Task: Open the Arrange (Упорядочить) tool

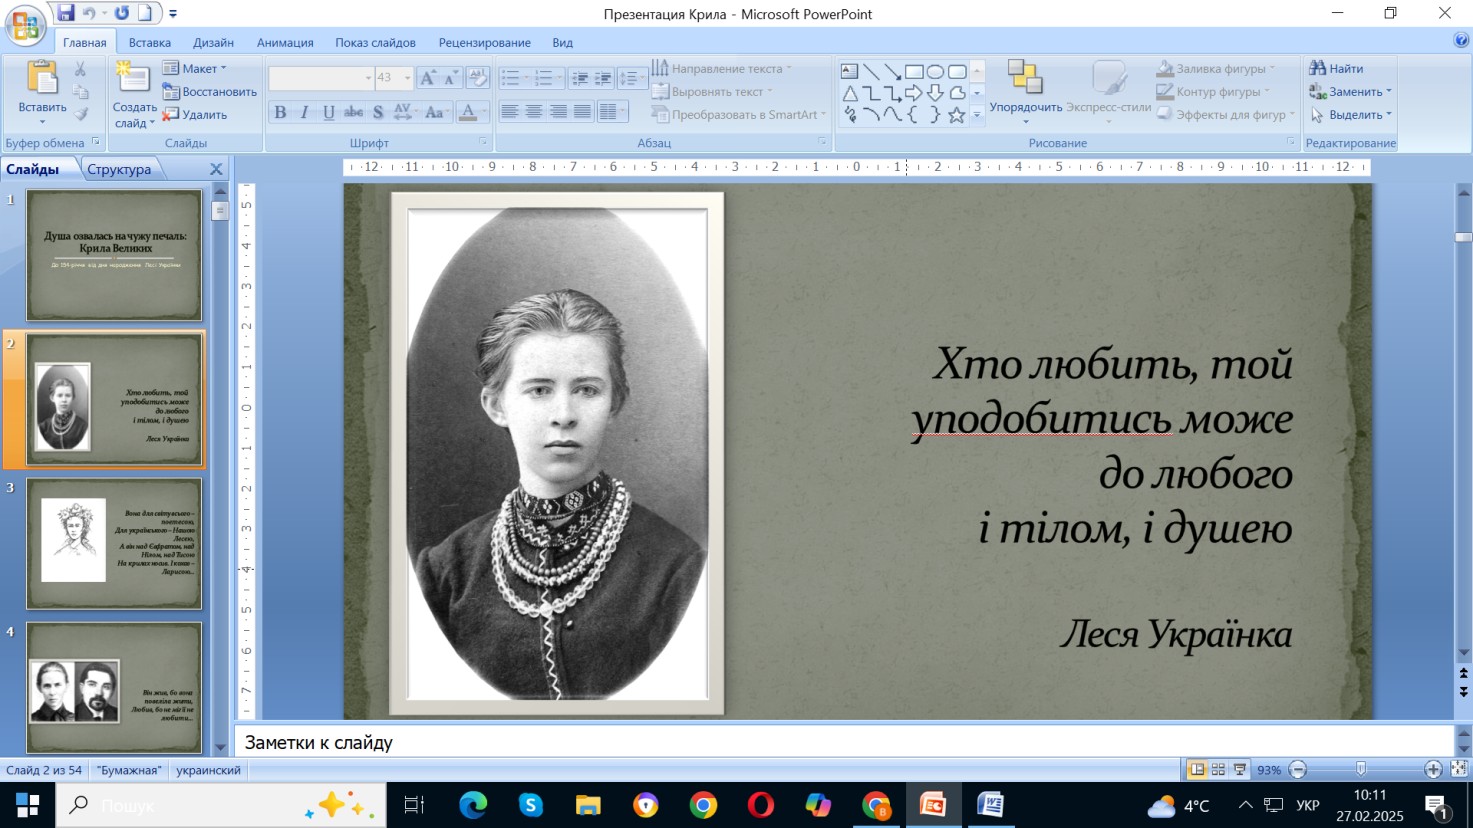Action: click(x=1024, y=78)
